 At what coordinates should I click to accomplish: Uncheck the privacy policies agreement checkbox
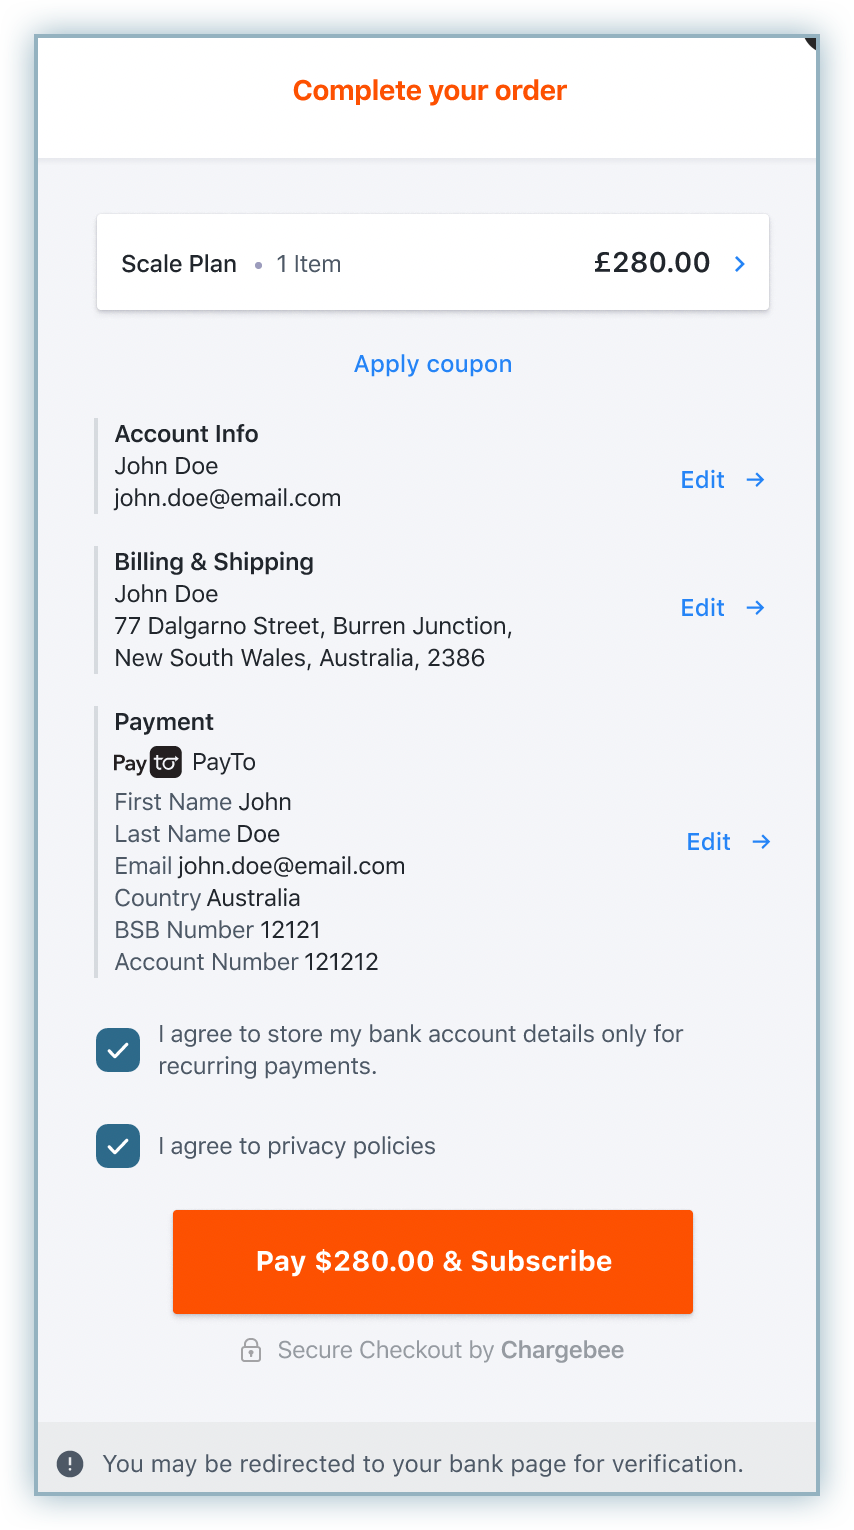click(118, 1146)
